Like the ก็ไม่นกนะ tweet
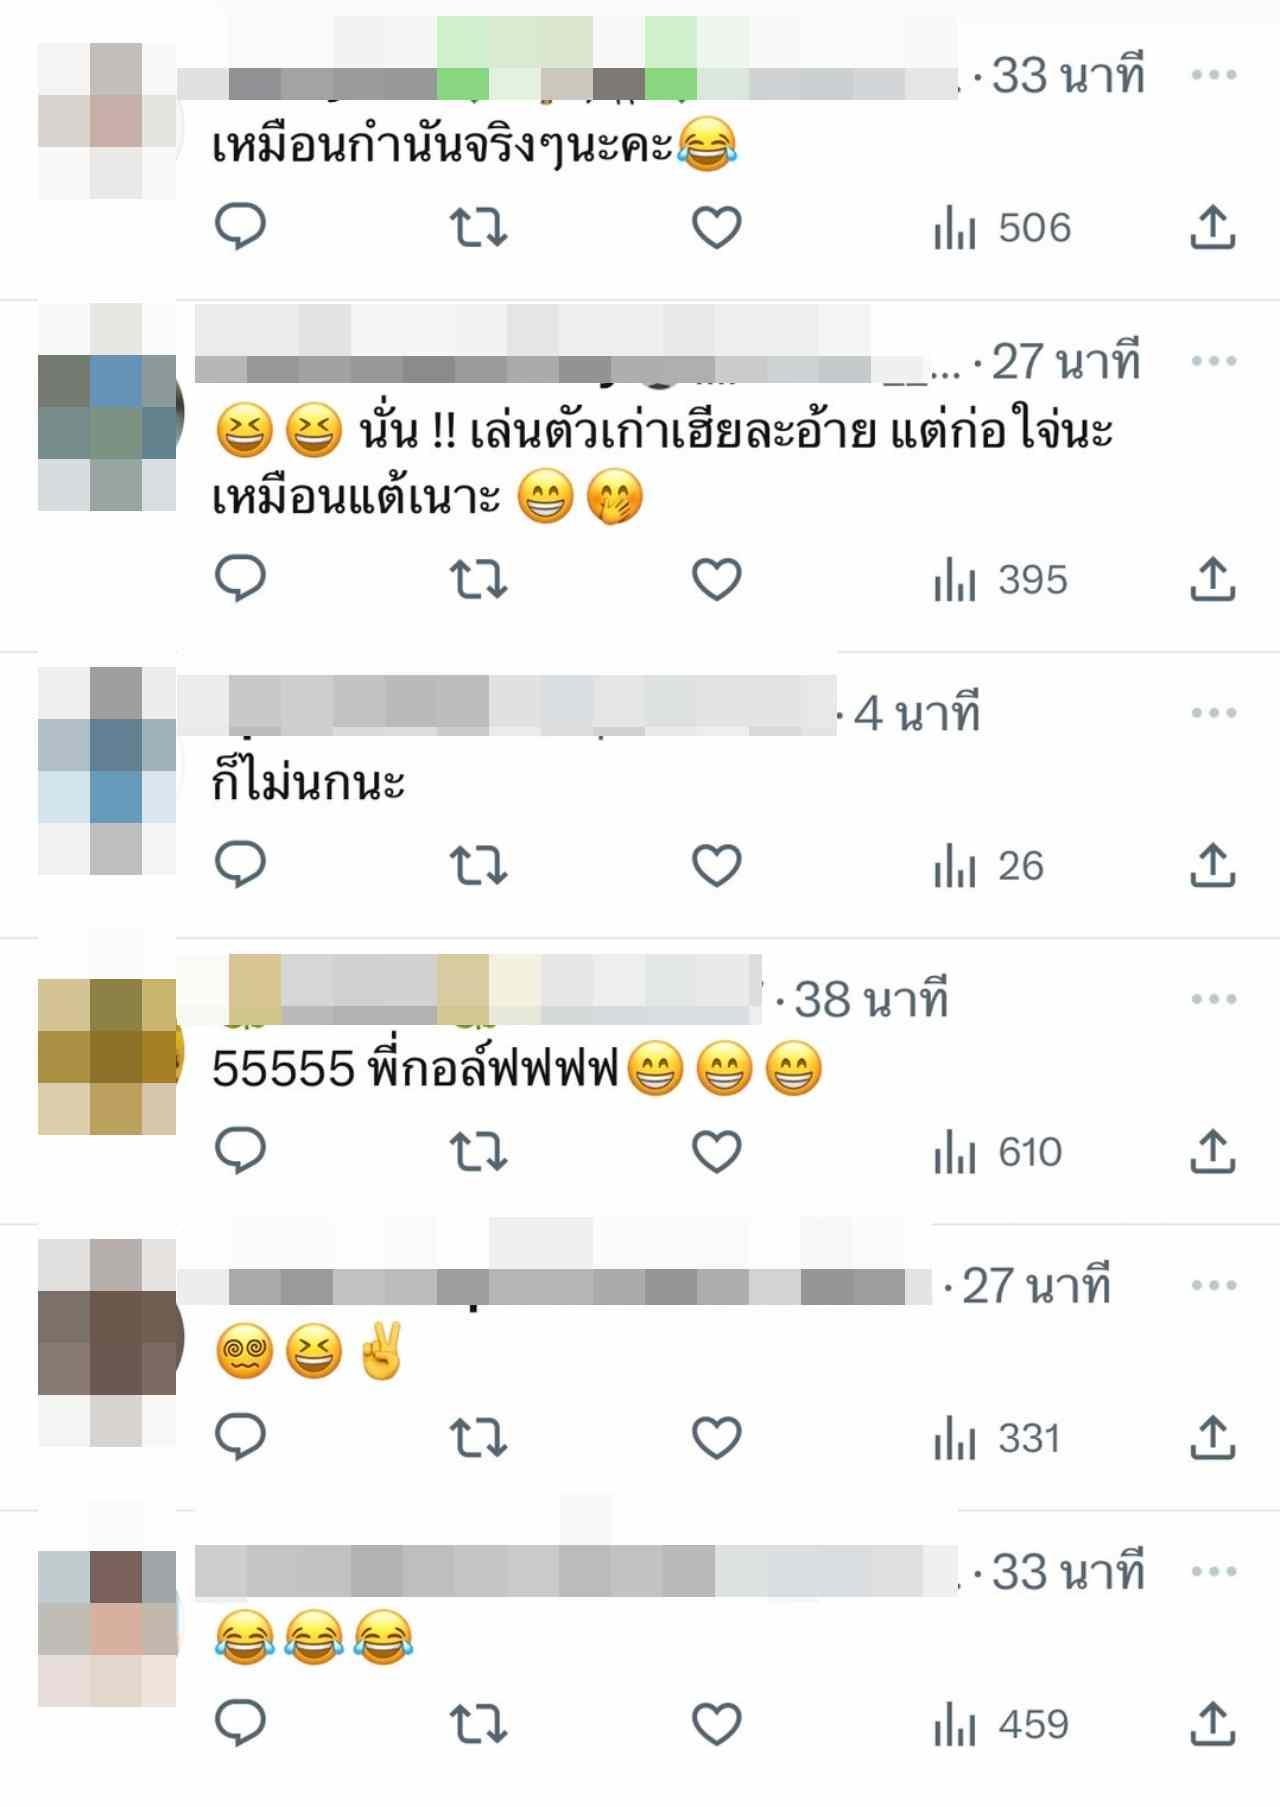The image size is (1280, 1807). [717, 865]
